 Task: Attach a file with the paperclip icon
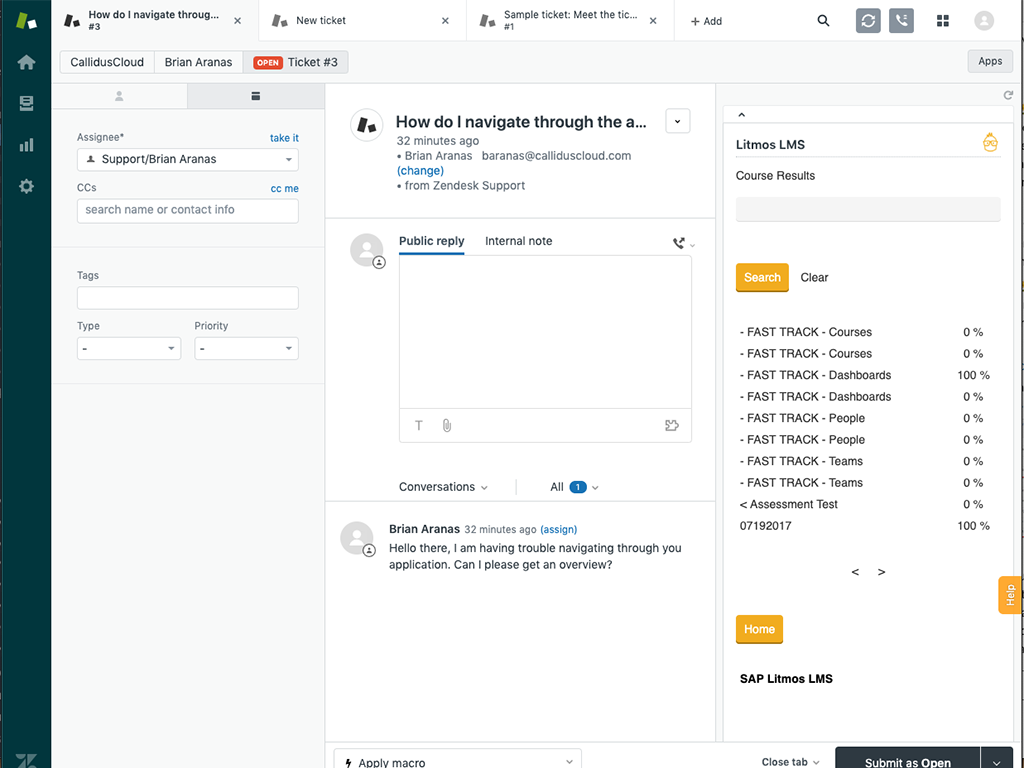pos(447,426)
